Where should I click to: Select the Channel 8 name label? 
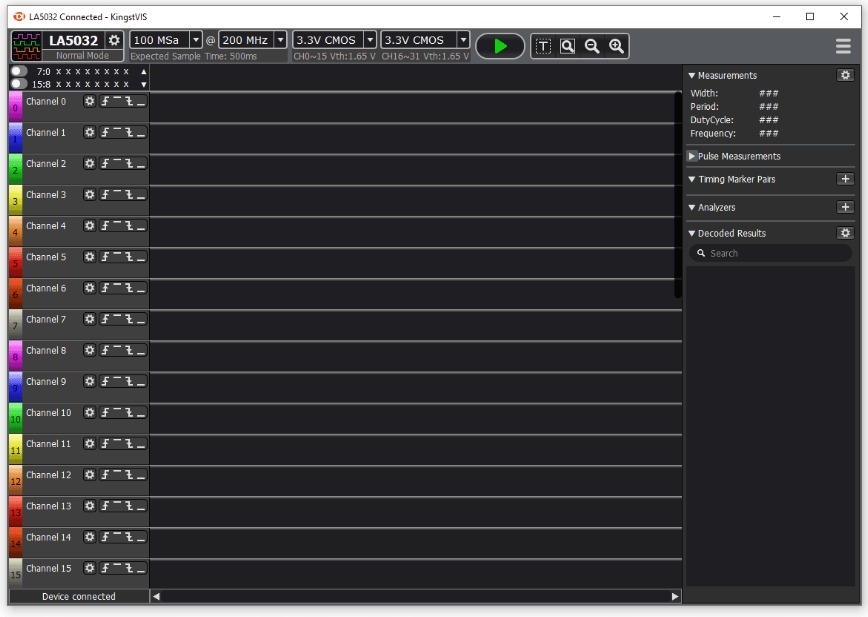[x=46, y=350]
